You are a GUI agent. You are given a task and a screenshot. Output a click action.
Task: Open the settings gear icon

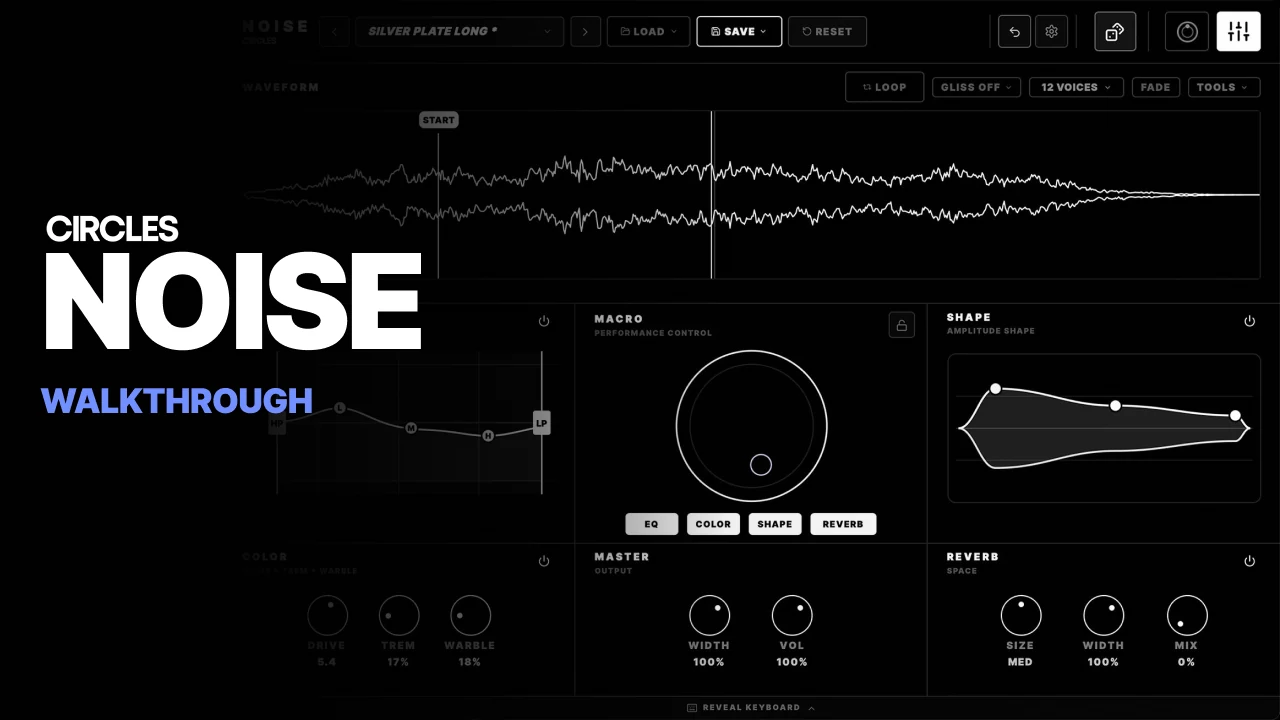pos(1051,31)
